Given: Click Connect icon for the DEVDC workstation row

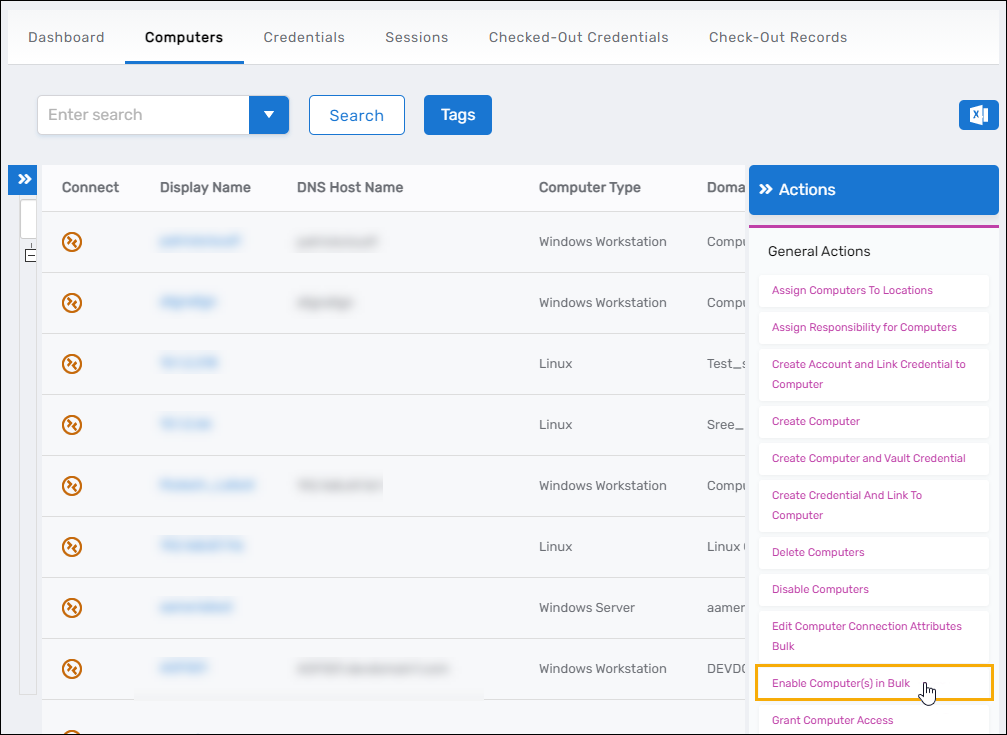Looking at the screenshot, I should pyautogui.click(x=72, y=668).
